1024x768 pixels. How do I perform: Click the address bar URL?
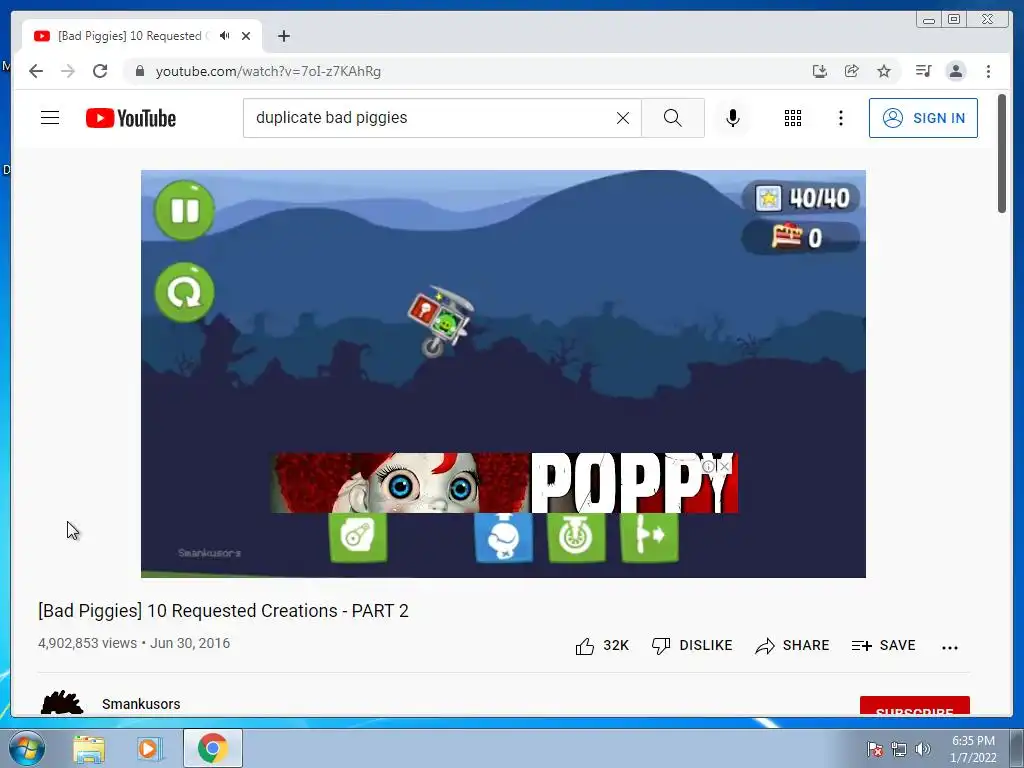[268, 71]
